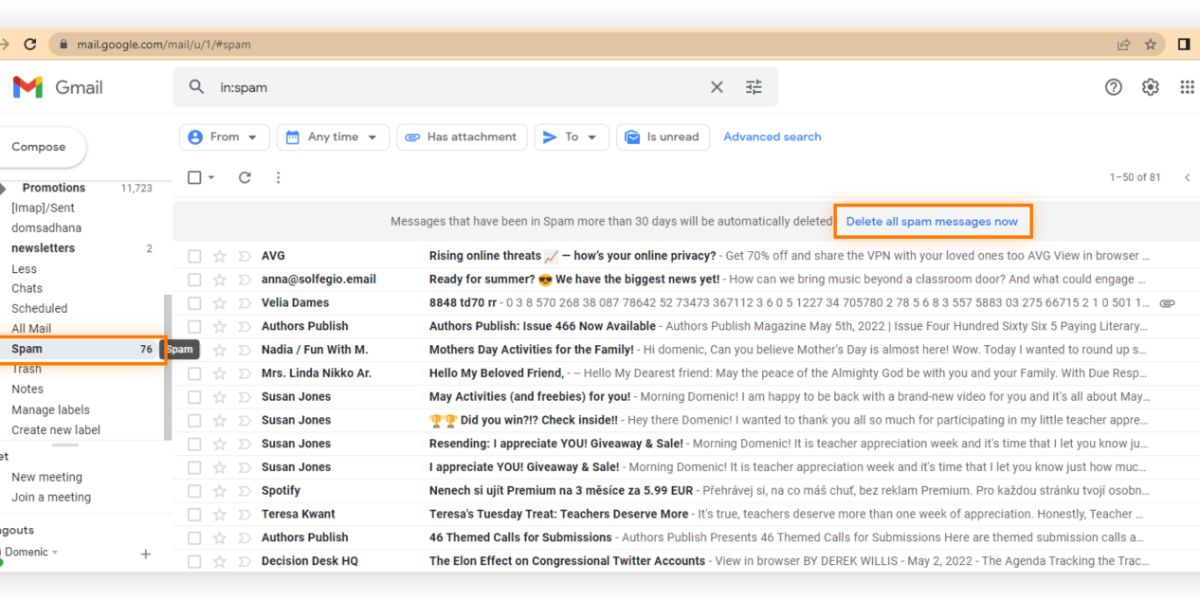The width and height of the screenshot is (1200, 600).
Task: Mark Decision Desk HQ email as important
Action: point(244,561)
